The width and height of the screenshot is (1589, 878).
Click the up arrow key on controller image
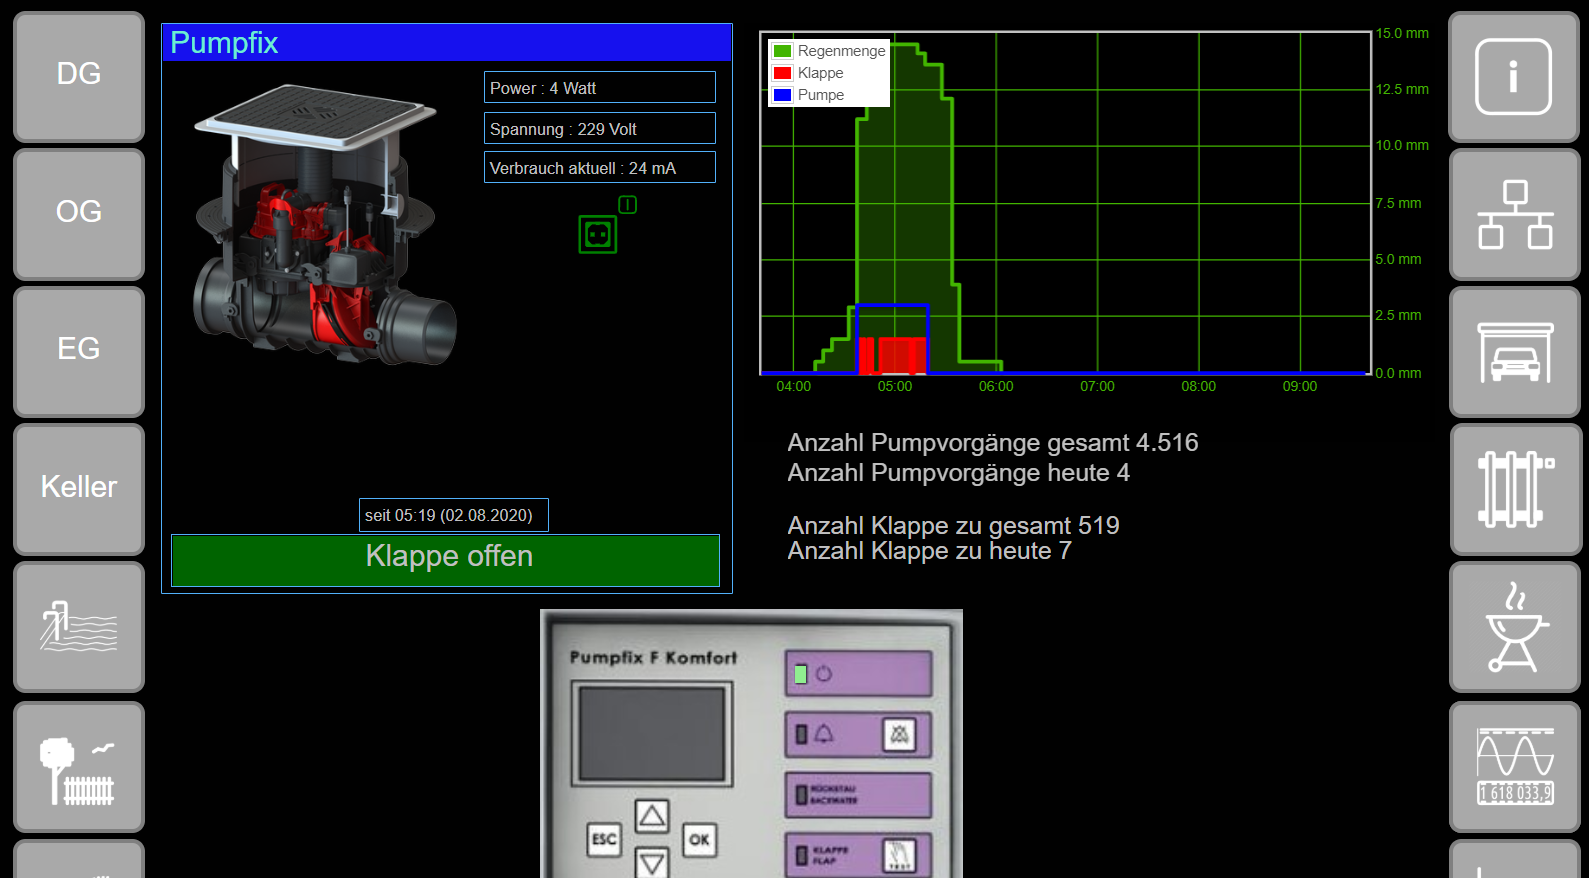pos(652,817)
